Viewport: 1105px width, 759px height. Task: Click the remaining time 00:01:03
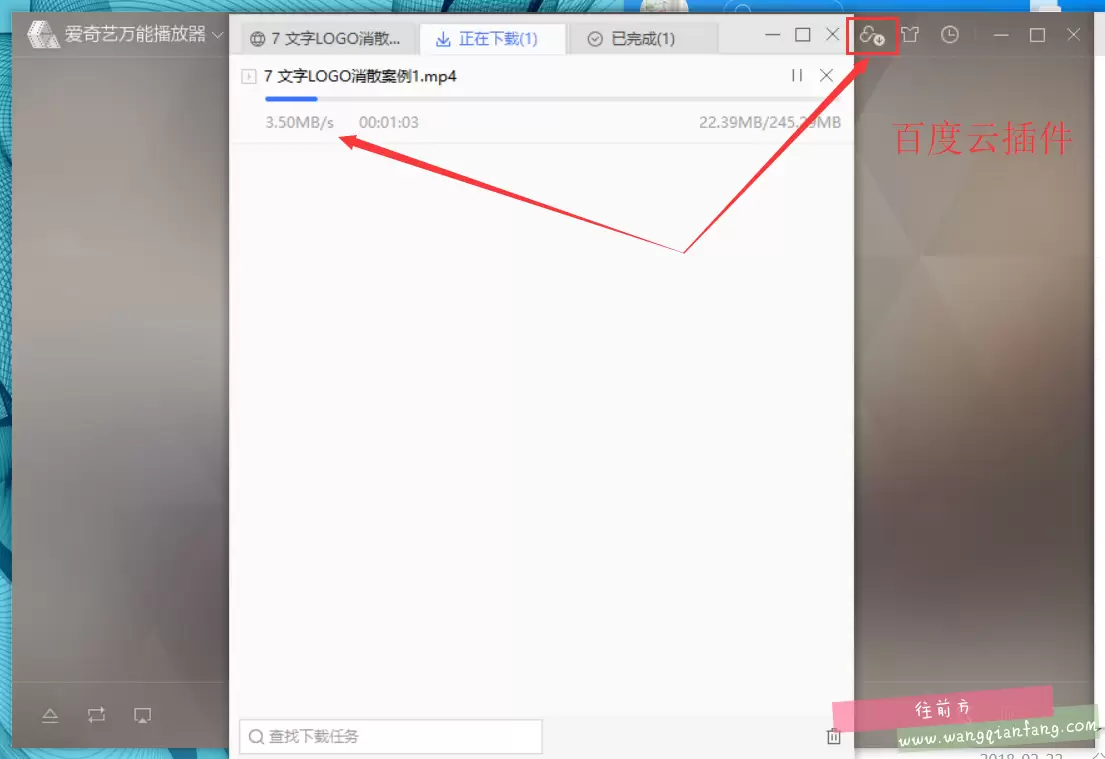coord(388,123)
